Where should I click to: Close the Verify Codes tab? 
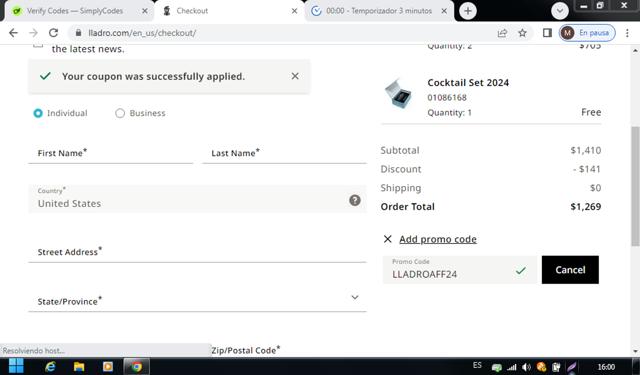[144, 11]
